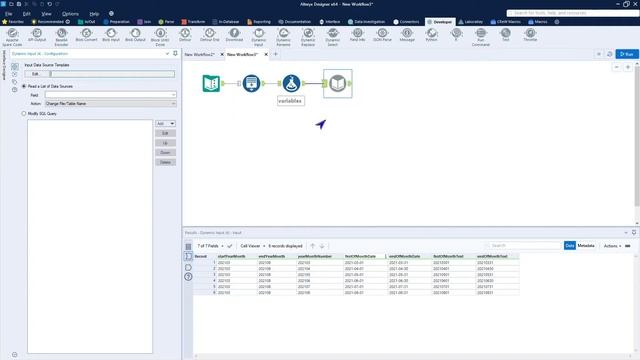Screen dimensions: 640x360
Task: Click Edit for Input Data Source Template
Action: tap(36, 74)
